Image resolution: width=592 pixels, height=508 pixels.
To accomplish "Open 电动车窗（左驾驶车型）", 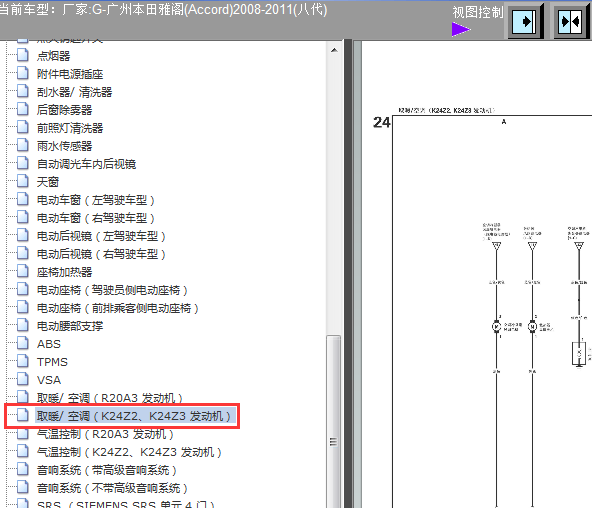I will tap(96, 200).
